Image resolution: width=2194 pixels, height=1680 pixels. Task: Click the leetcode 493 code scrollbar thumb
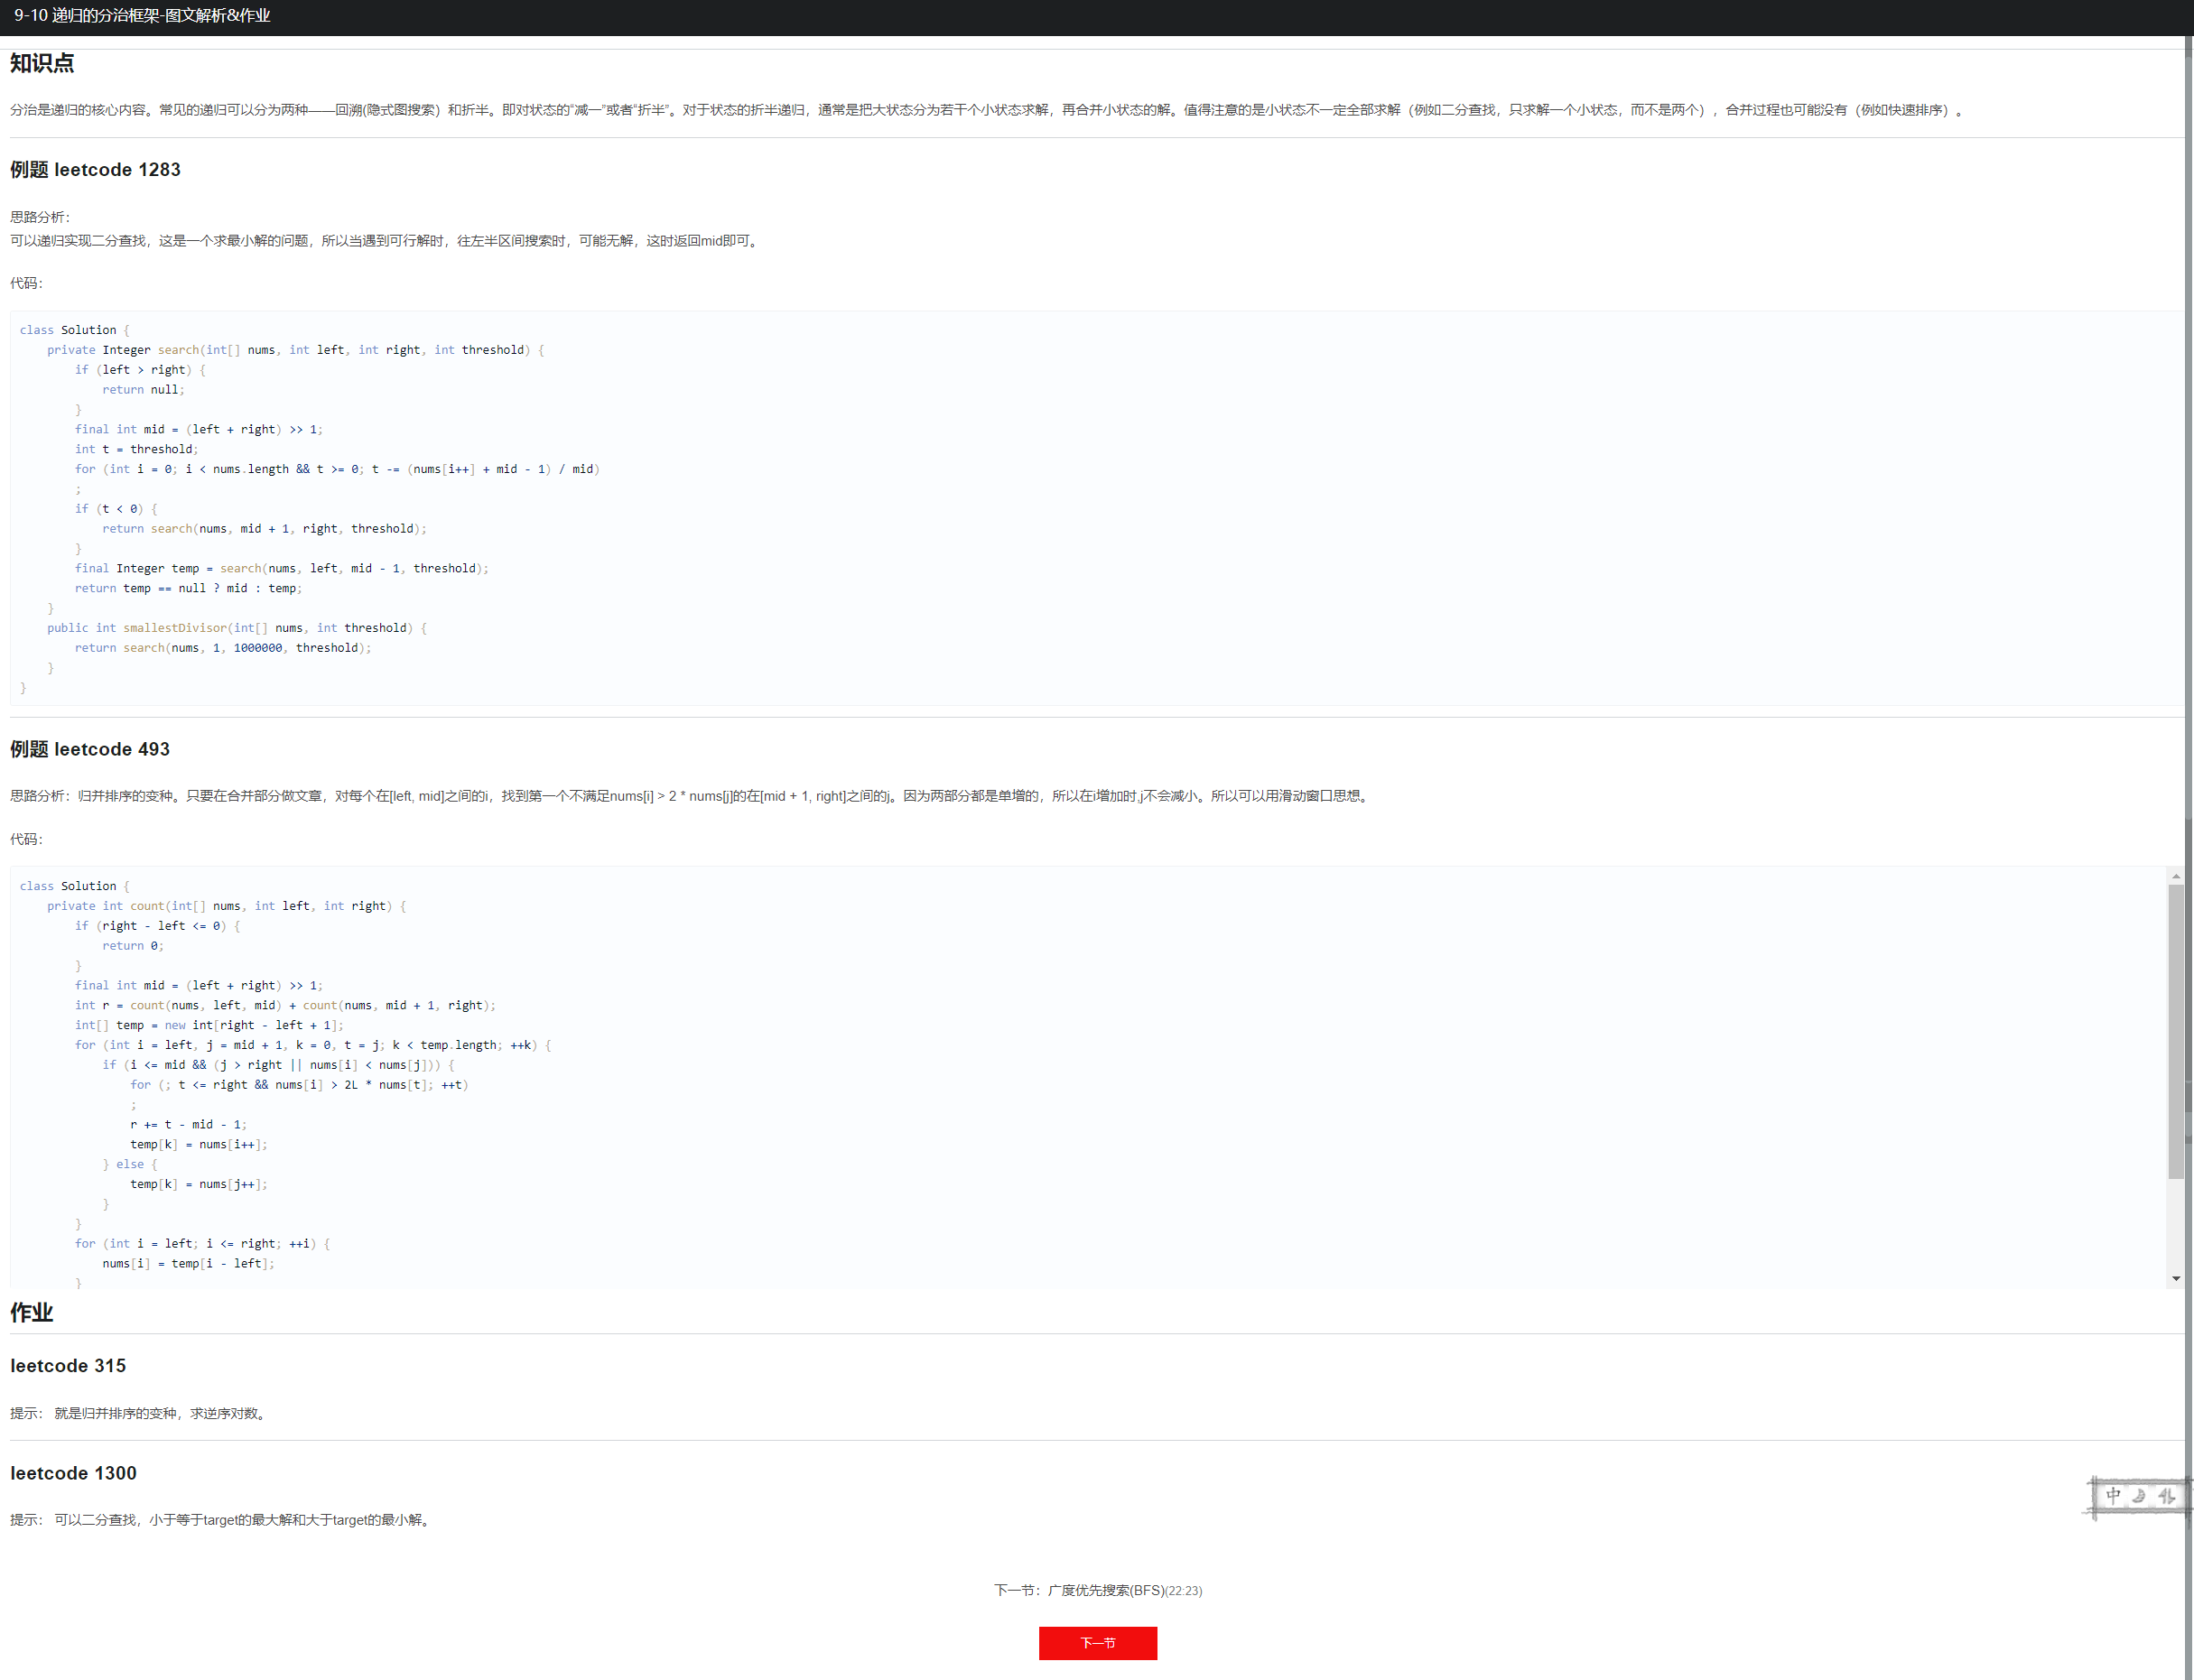[x=2175, y=1030]
